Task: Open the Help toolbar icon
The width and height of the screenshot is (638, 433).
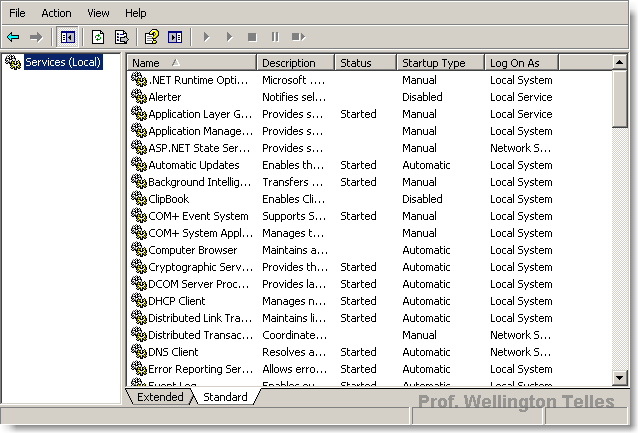Action: 152,37
